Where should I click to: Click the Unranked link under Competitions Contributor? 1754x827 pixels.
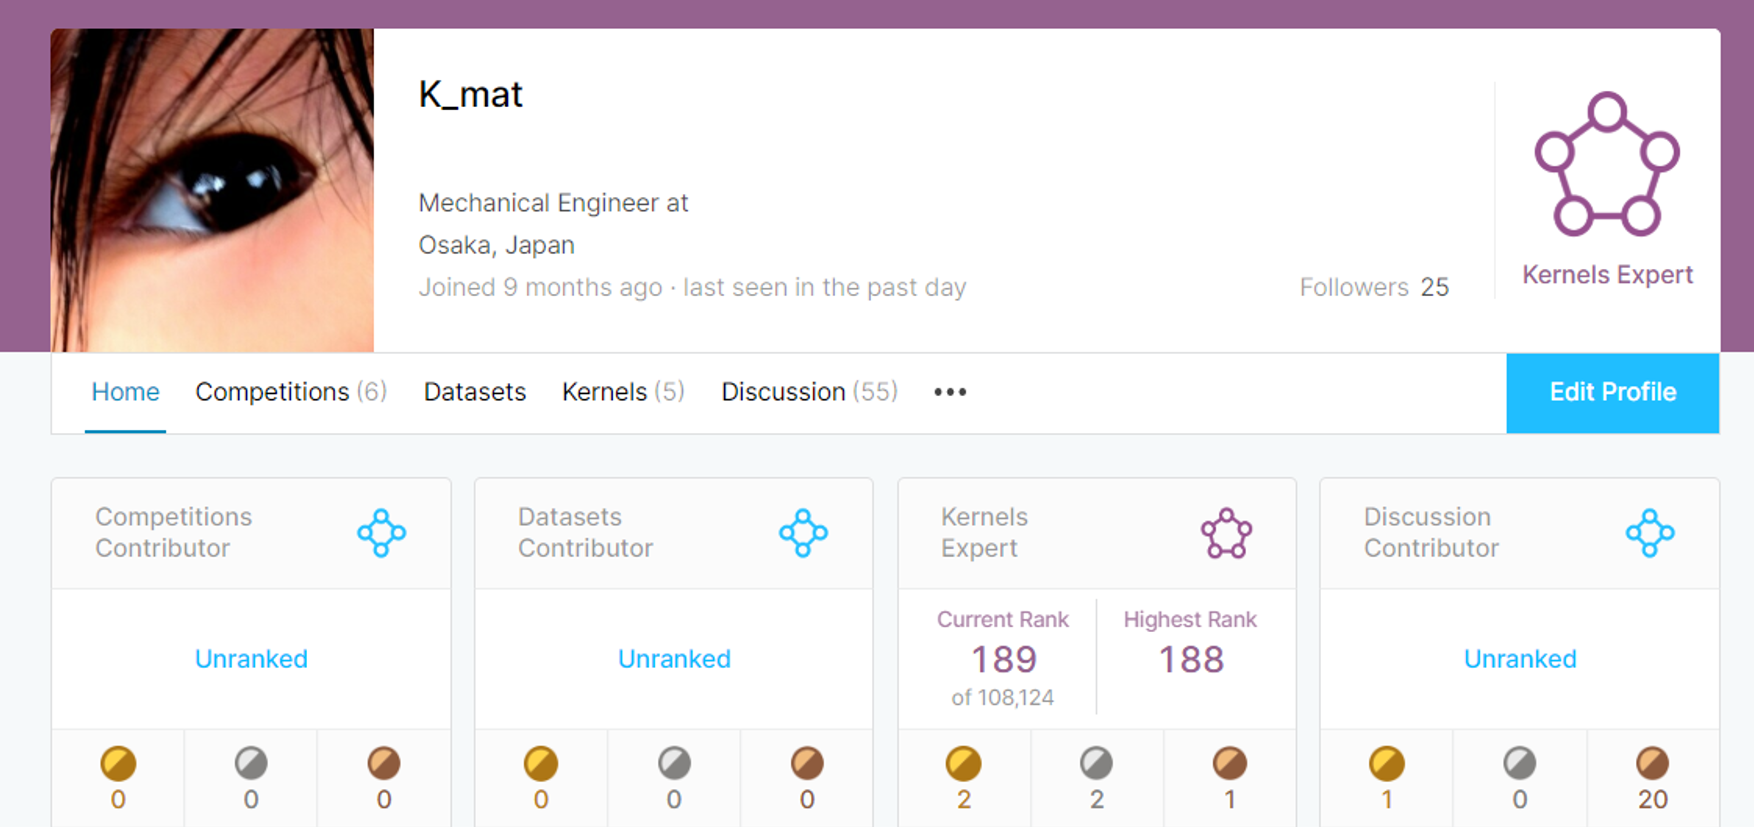click(251, 659)
